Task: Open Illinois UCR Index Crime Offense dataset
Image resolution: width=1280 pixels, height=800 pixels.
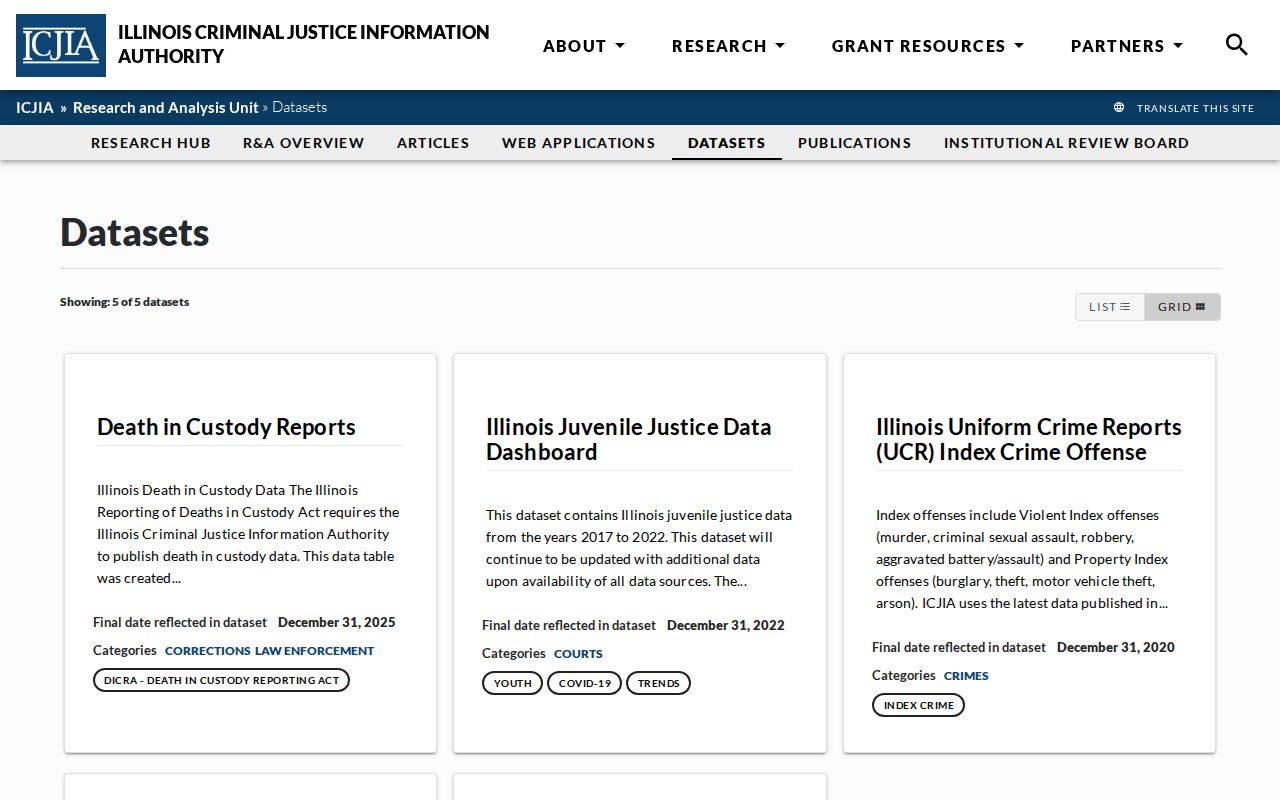Action: [1029, 439]
